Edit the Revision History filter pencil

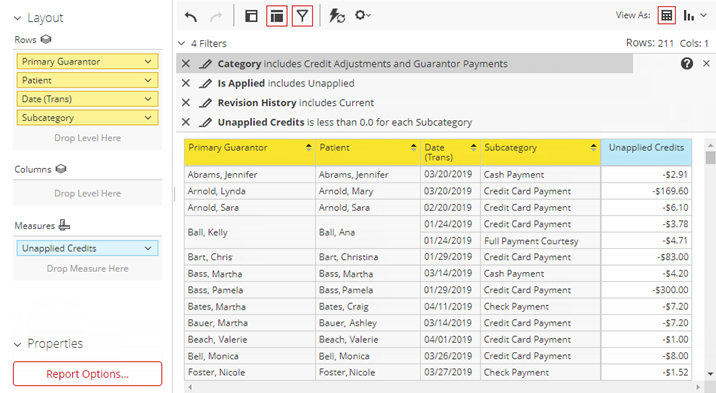coord(206,103)
